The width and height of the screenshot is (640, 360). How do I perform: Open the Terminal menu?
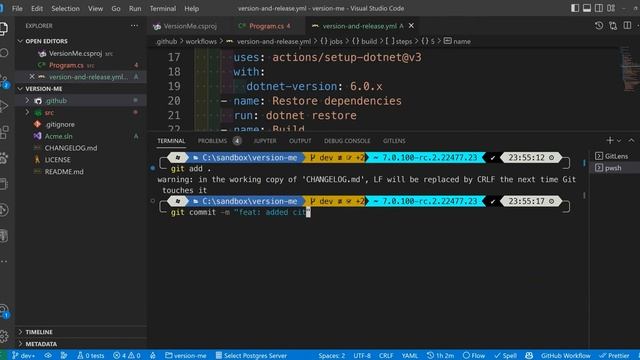point(162,8)
